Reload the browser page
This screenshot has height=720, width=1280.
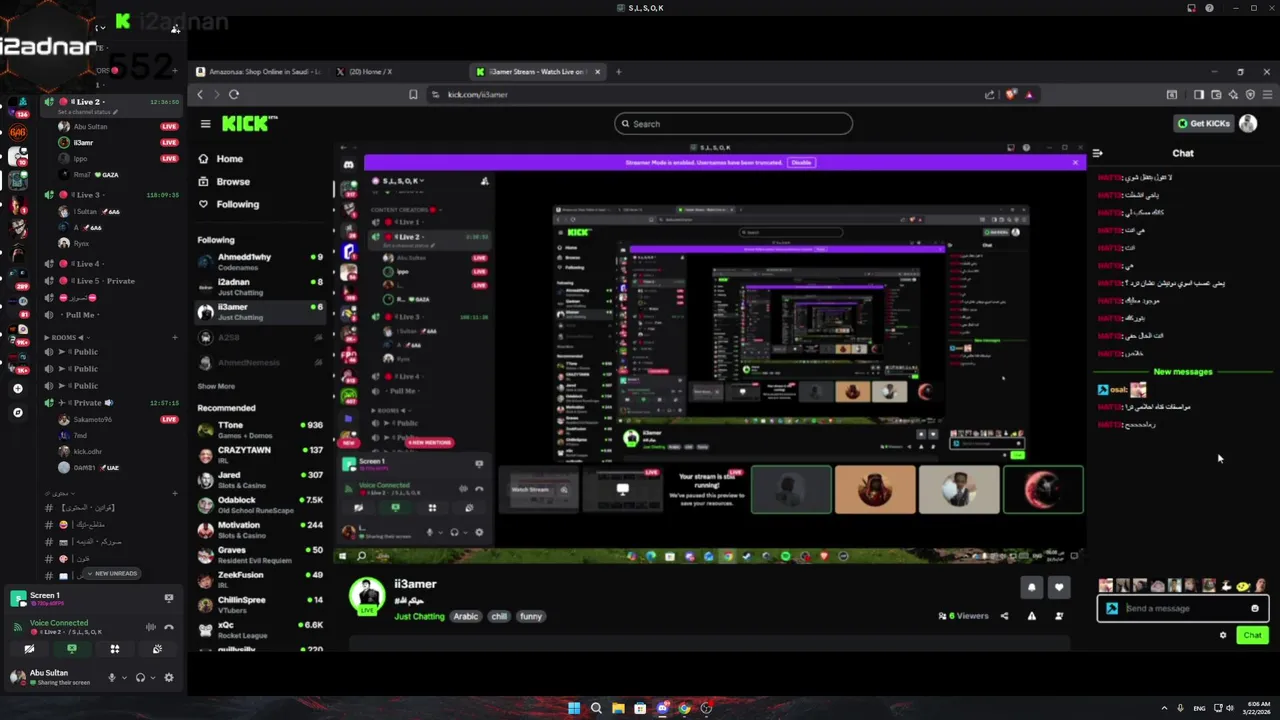[234, 94]
